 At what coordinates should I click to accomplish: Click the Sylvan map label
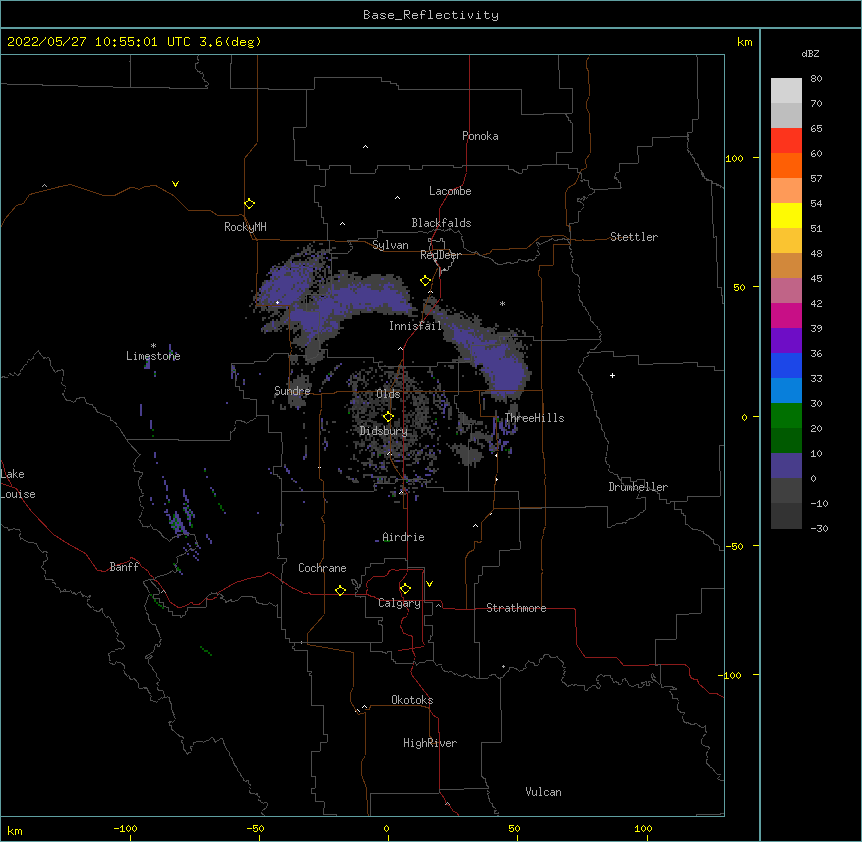point(390,245)
